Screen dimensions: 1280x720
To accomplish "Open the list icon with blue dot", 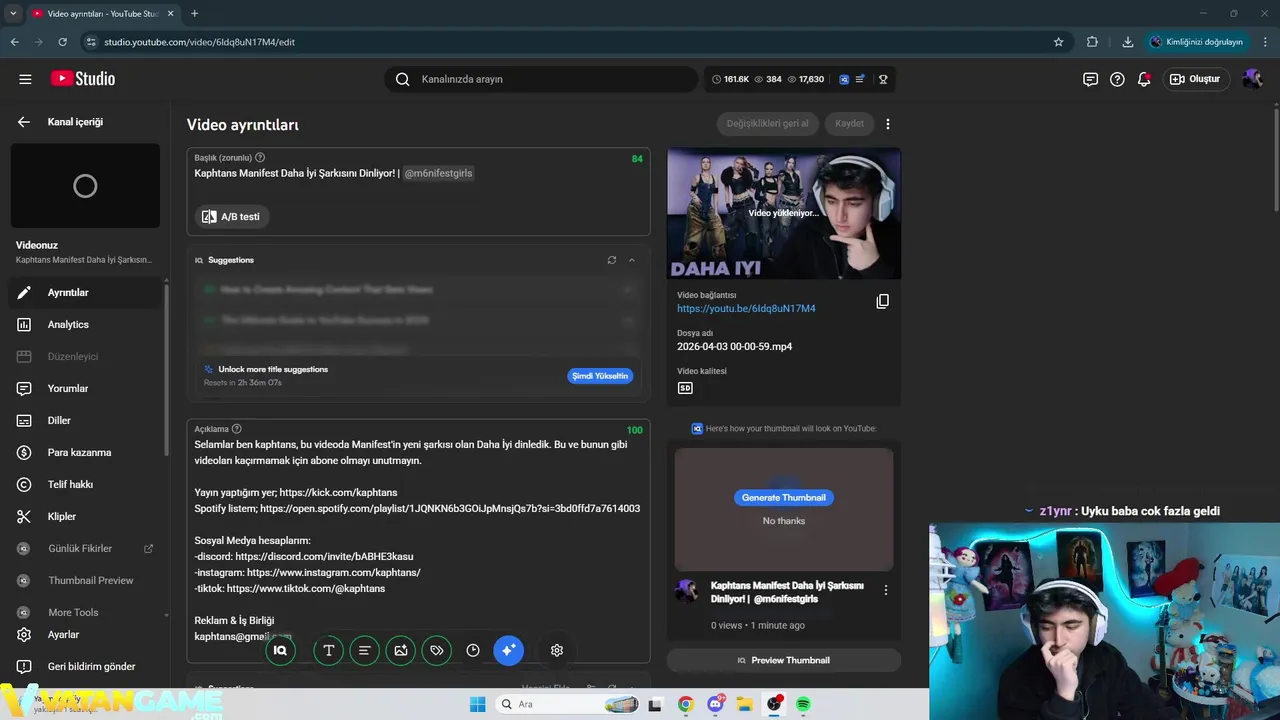I will 862,79.
